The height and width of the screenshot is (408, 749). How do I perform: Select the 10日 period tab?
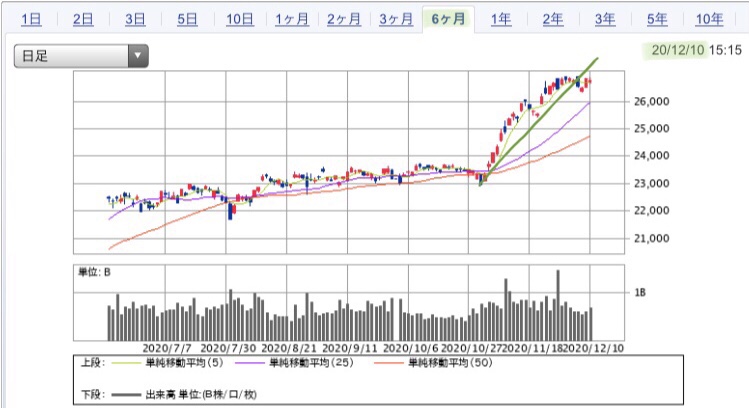pos(240,19)
